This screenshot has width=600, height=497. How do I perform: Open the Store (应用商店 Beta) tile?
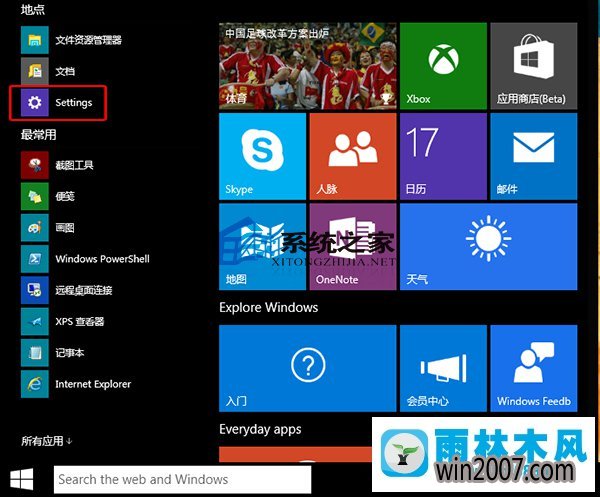point(534,66)
